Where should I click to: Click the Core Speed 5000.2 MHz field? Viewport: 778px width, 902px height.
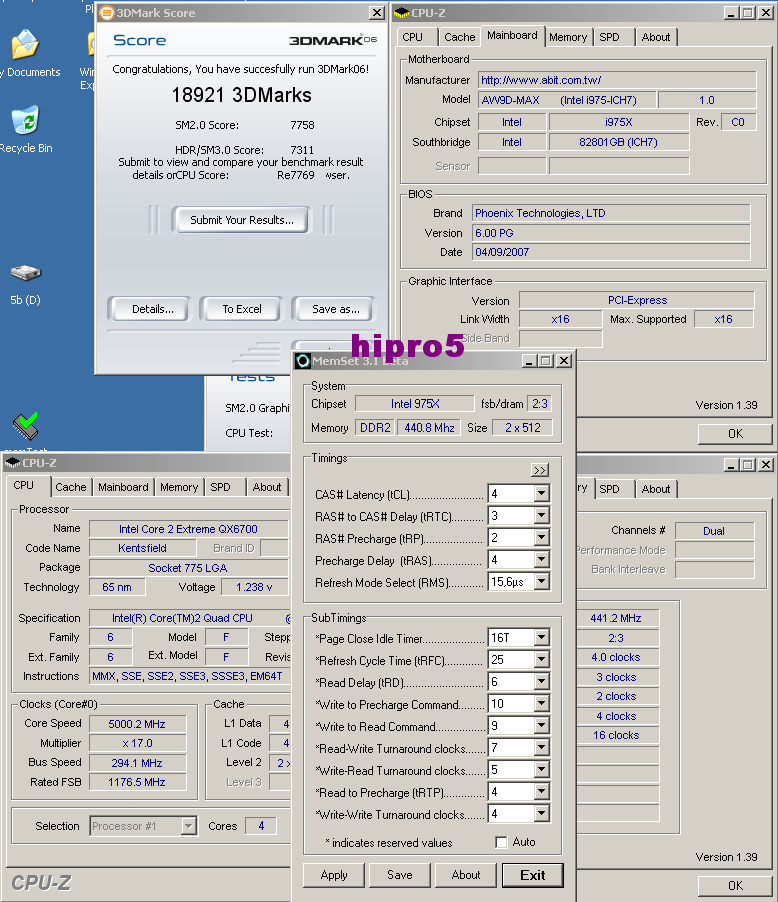pos(137,724)
